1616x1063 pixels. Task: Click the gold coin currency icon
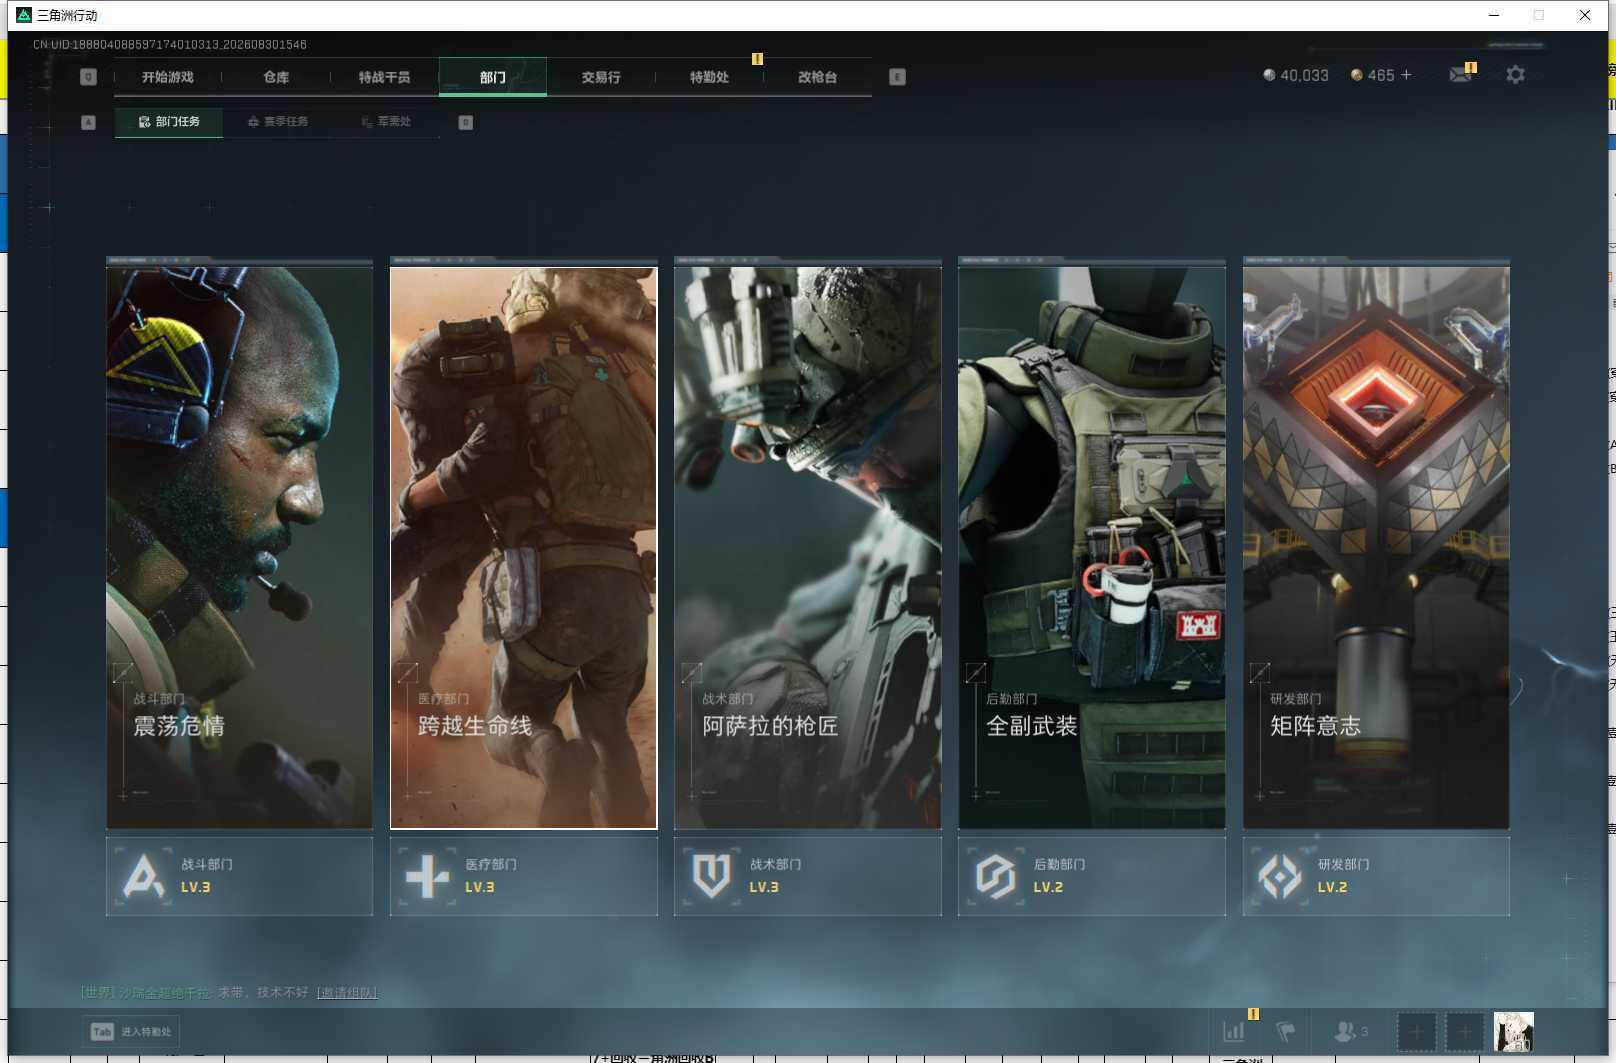(x=1356, y=75)
